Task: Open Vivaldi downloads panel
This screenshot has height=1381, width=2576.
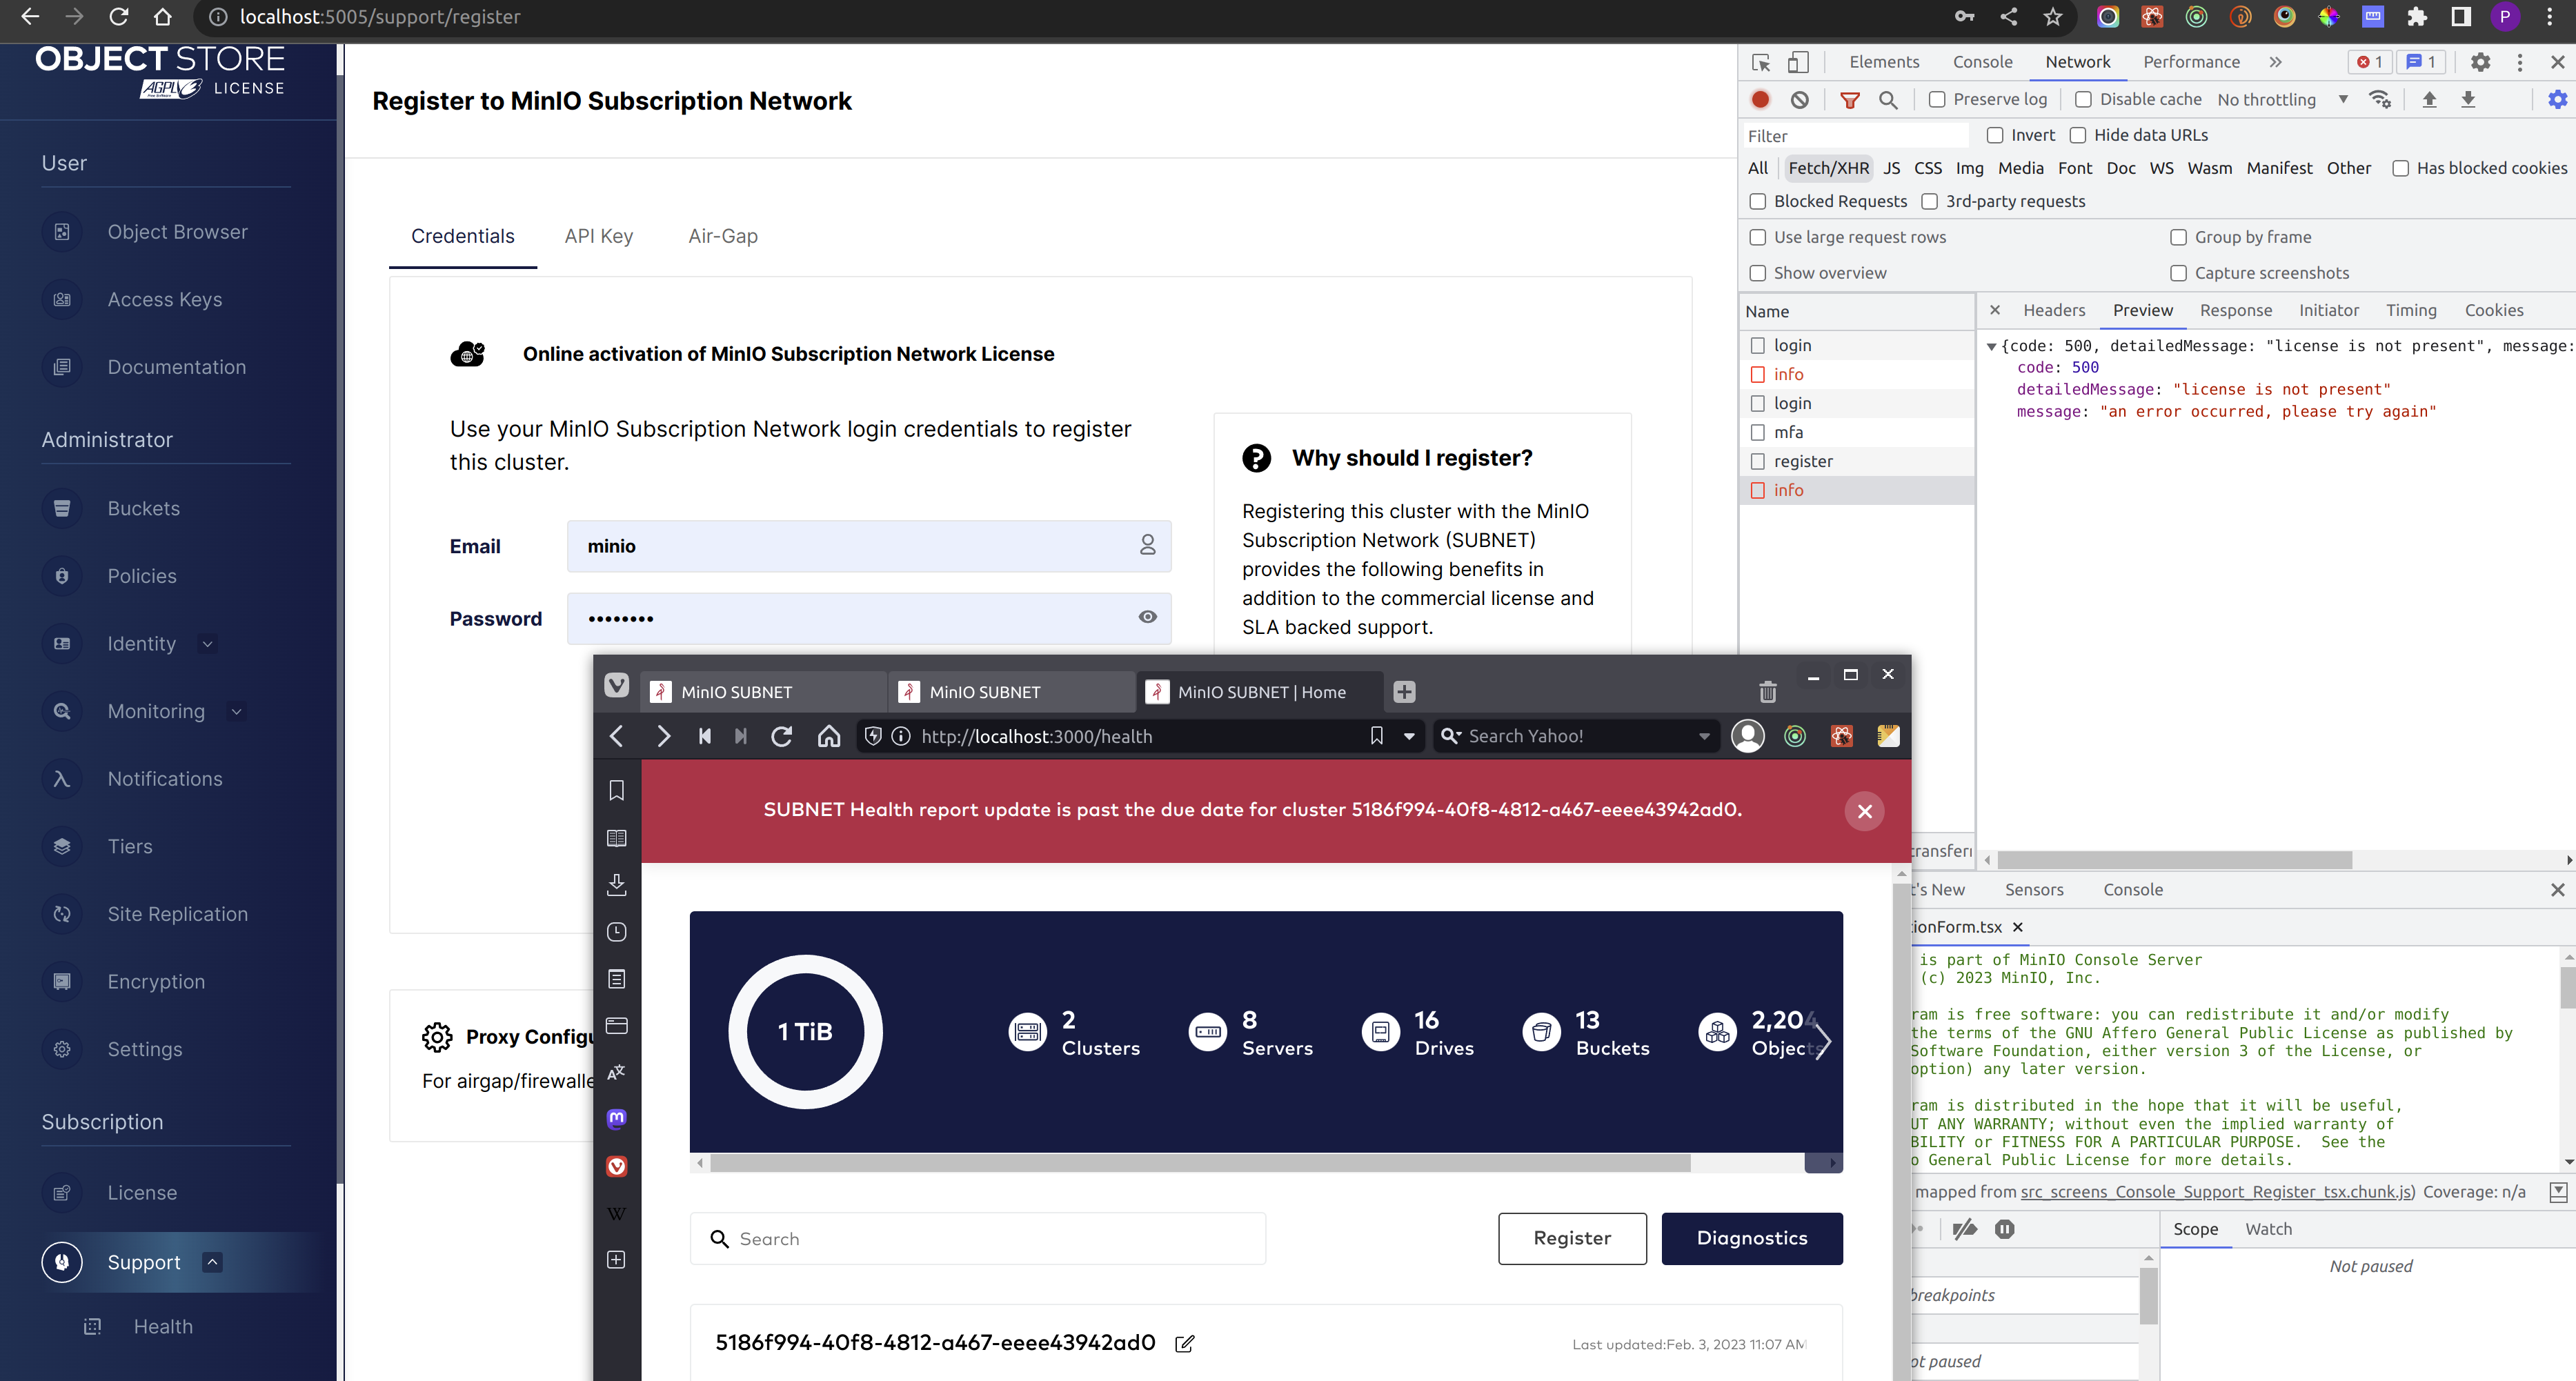Action: pyautogui.click(x=617, y=884)
